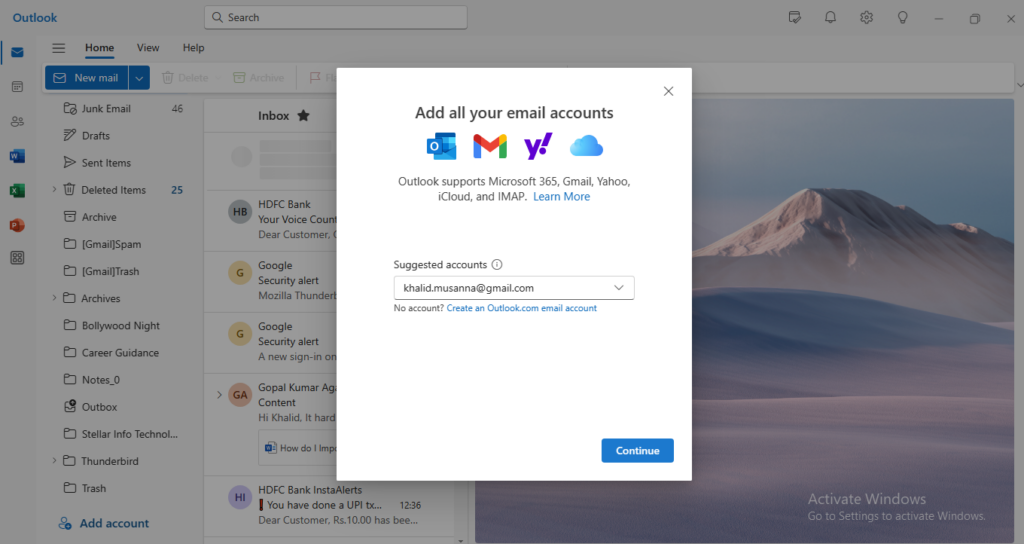
Task: Click the Yahoo logo in the dialog
Action: 538,146
